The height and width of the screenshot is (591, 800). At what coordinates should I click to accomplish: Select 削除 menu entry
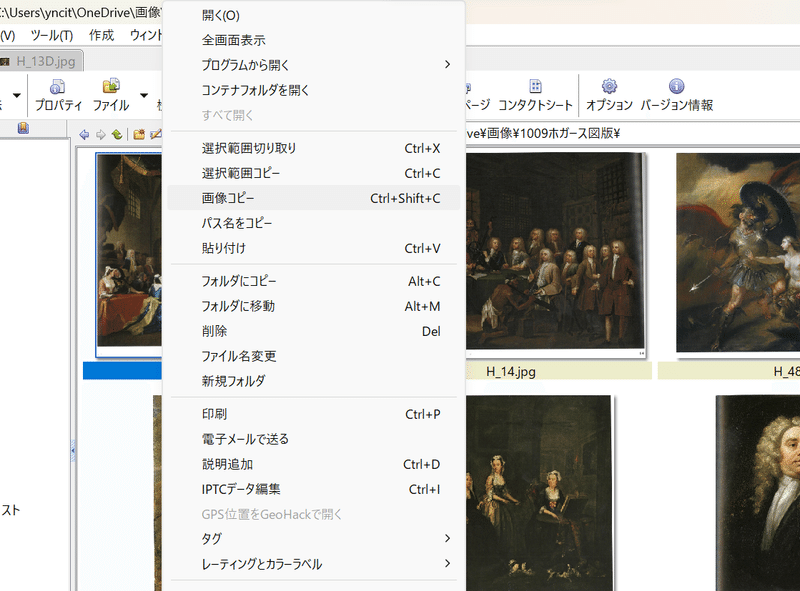point(314,331)
